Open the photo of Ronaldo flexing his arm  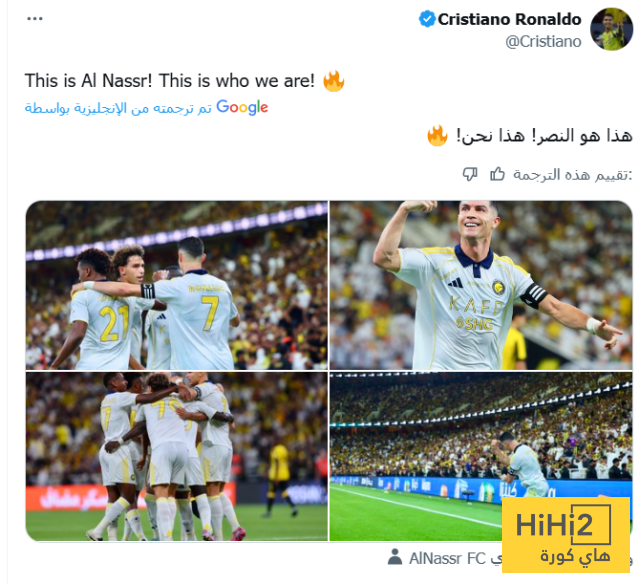click(x=481, y=285)
